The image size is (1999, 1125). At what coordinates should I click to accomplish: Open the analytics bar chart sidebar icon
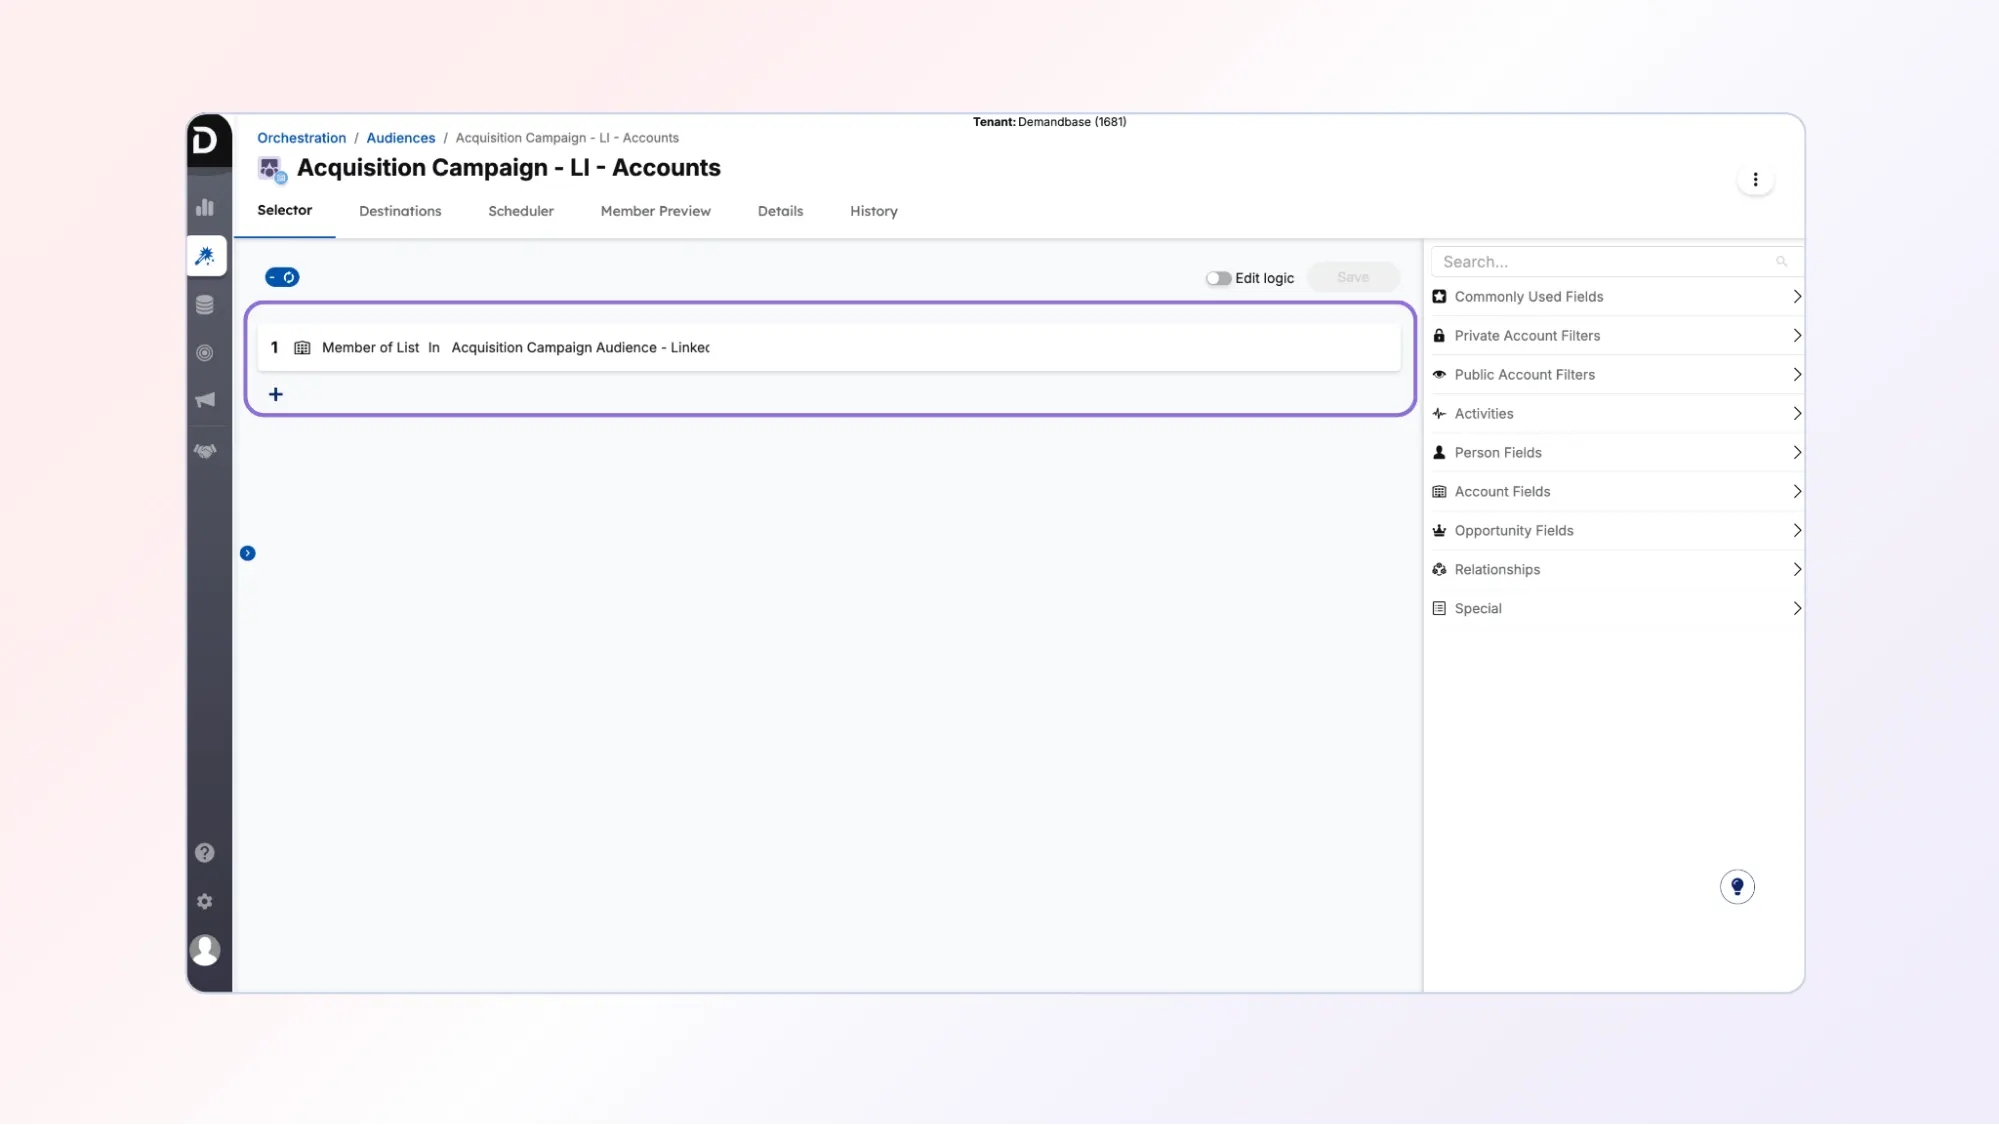205,207
